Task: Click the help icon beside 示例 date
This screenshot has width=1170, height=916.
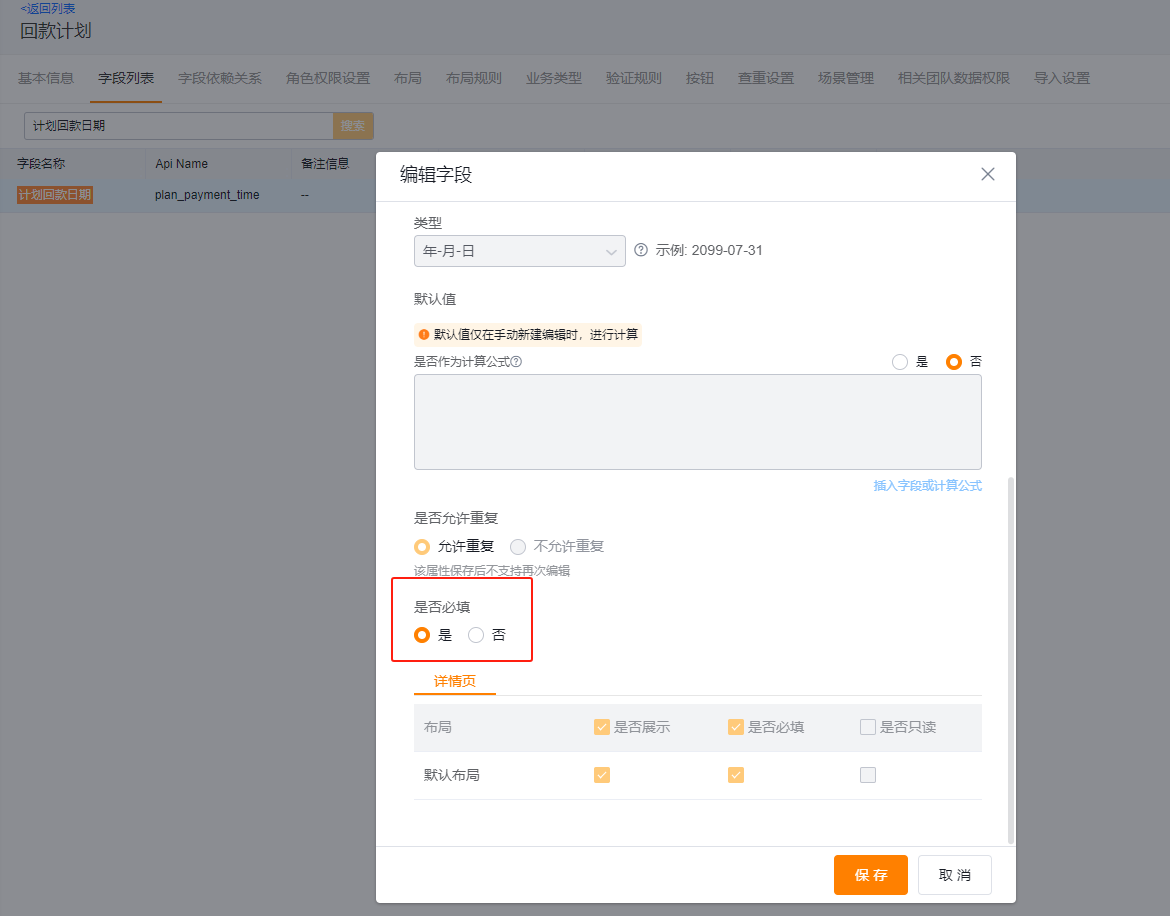Action: tap(641, 250)
